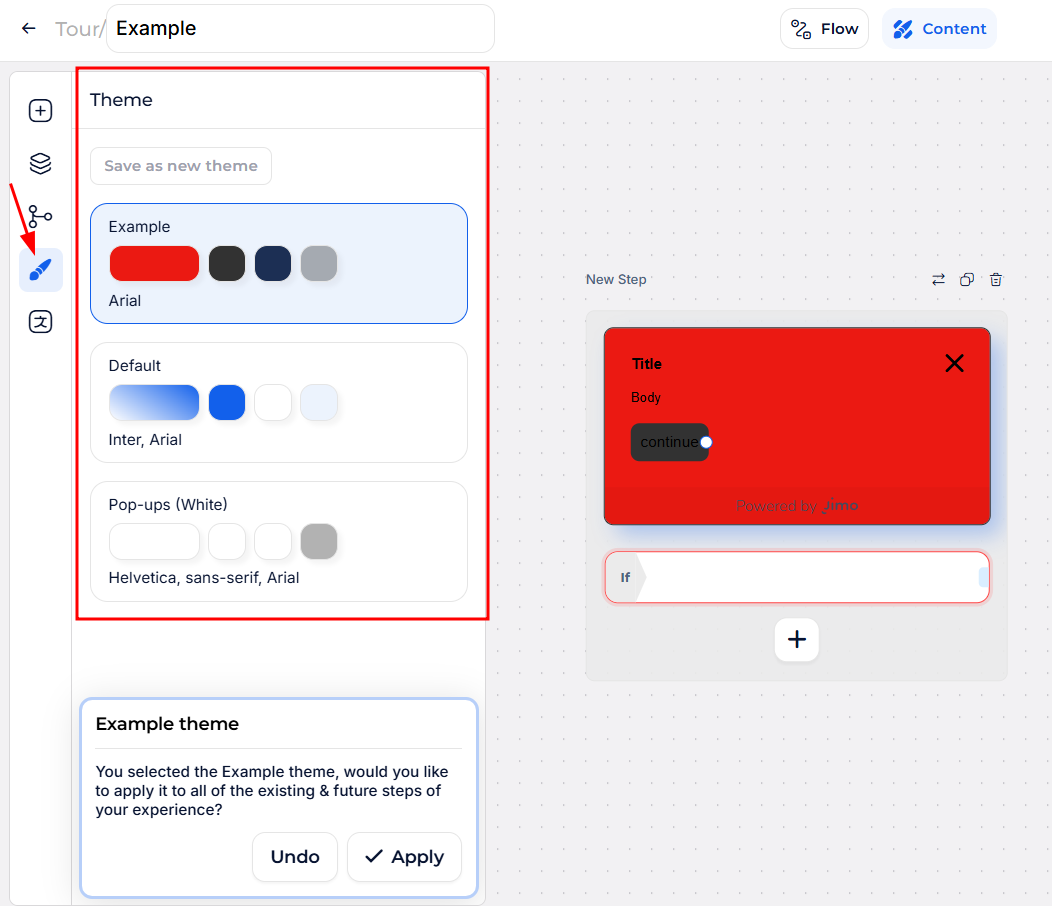
Task: Select the Default theme card
Action: (279, 402)
